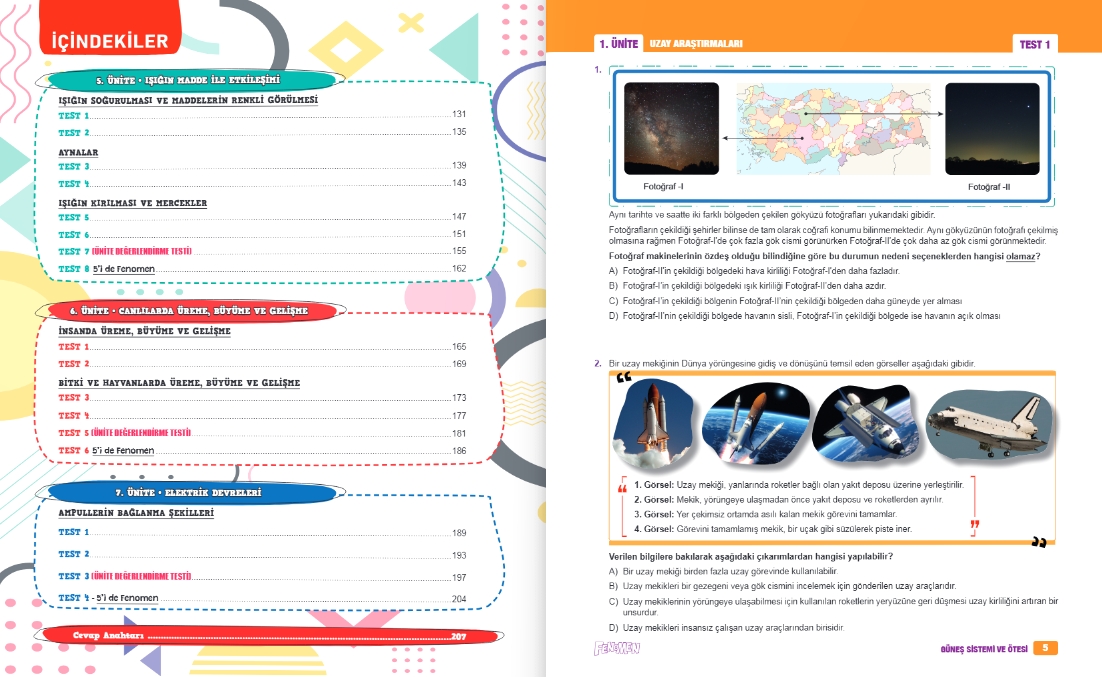
Task: Click the 2. Görsel description line
Action: pos(789,499)
